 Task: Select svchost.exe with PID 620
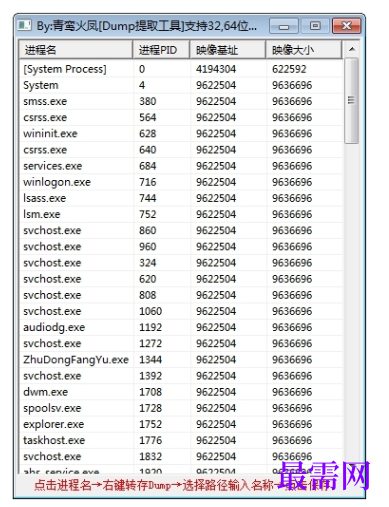pos(181,279)
